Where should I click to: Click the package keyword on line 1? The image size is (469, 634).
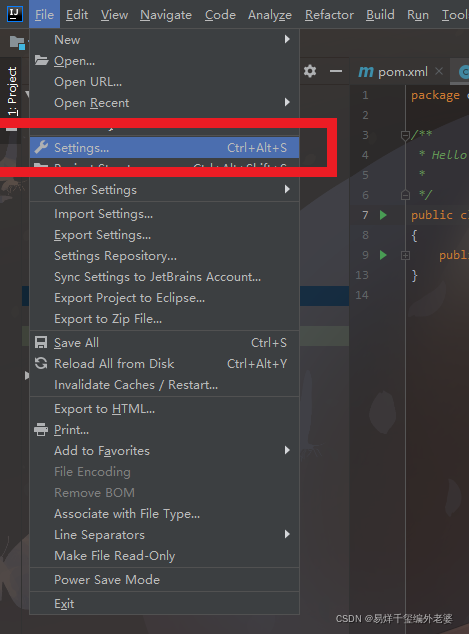(435, 95)
